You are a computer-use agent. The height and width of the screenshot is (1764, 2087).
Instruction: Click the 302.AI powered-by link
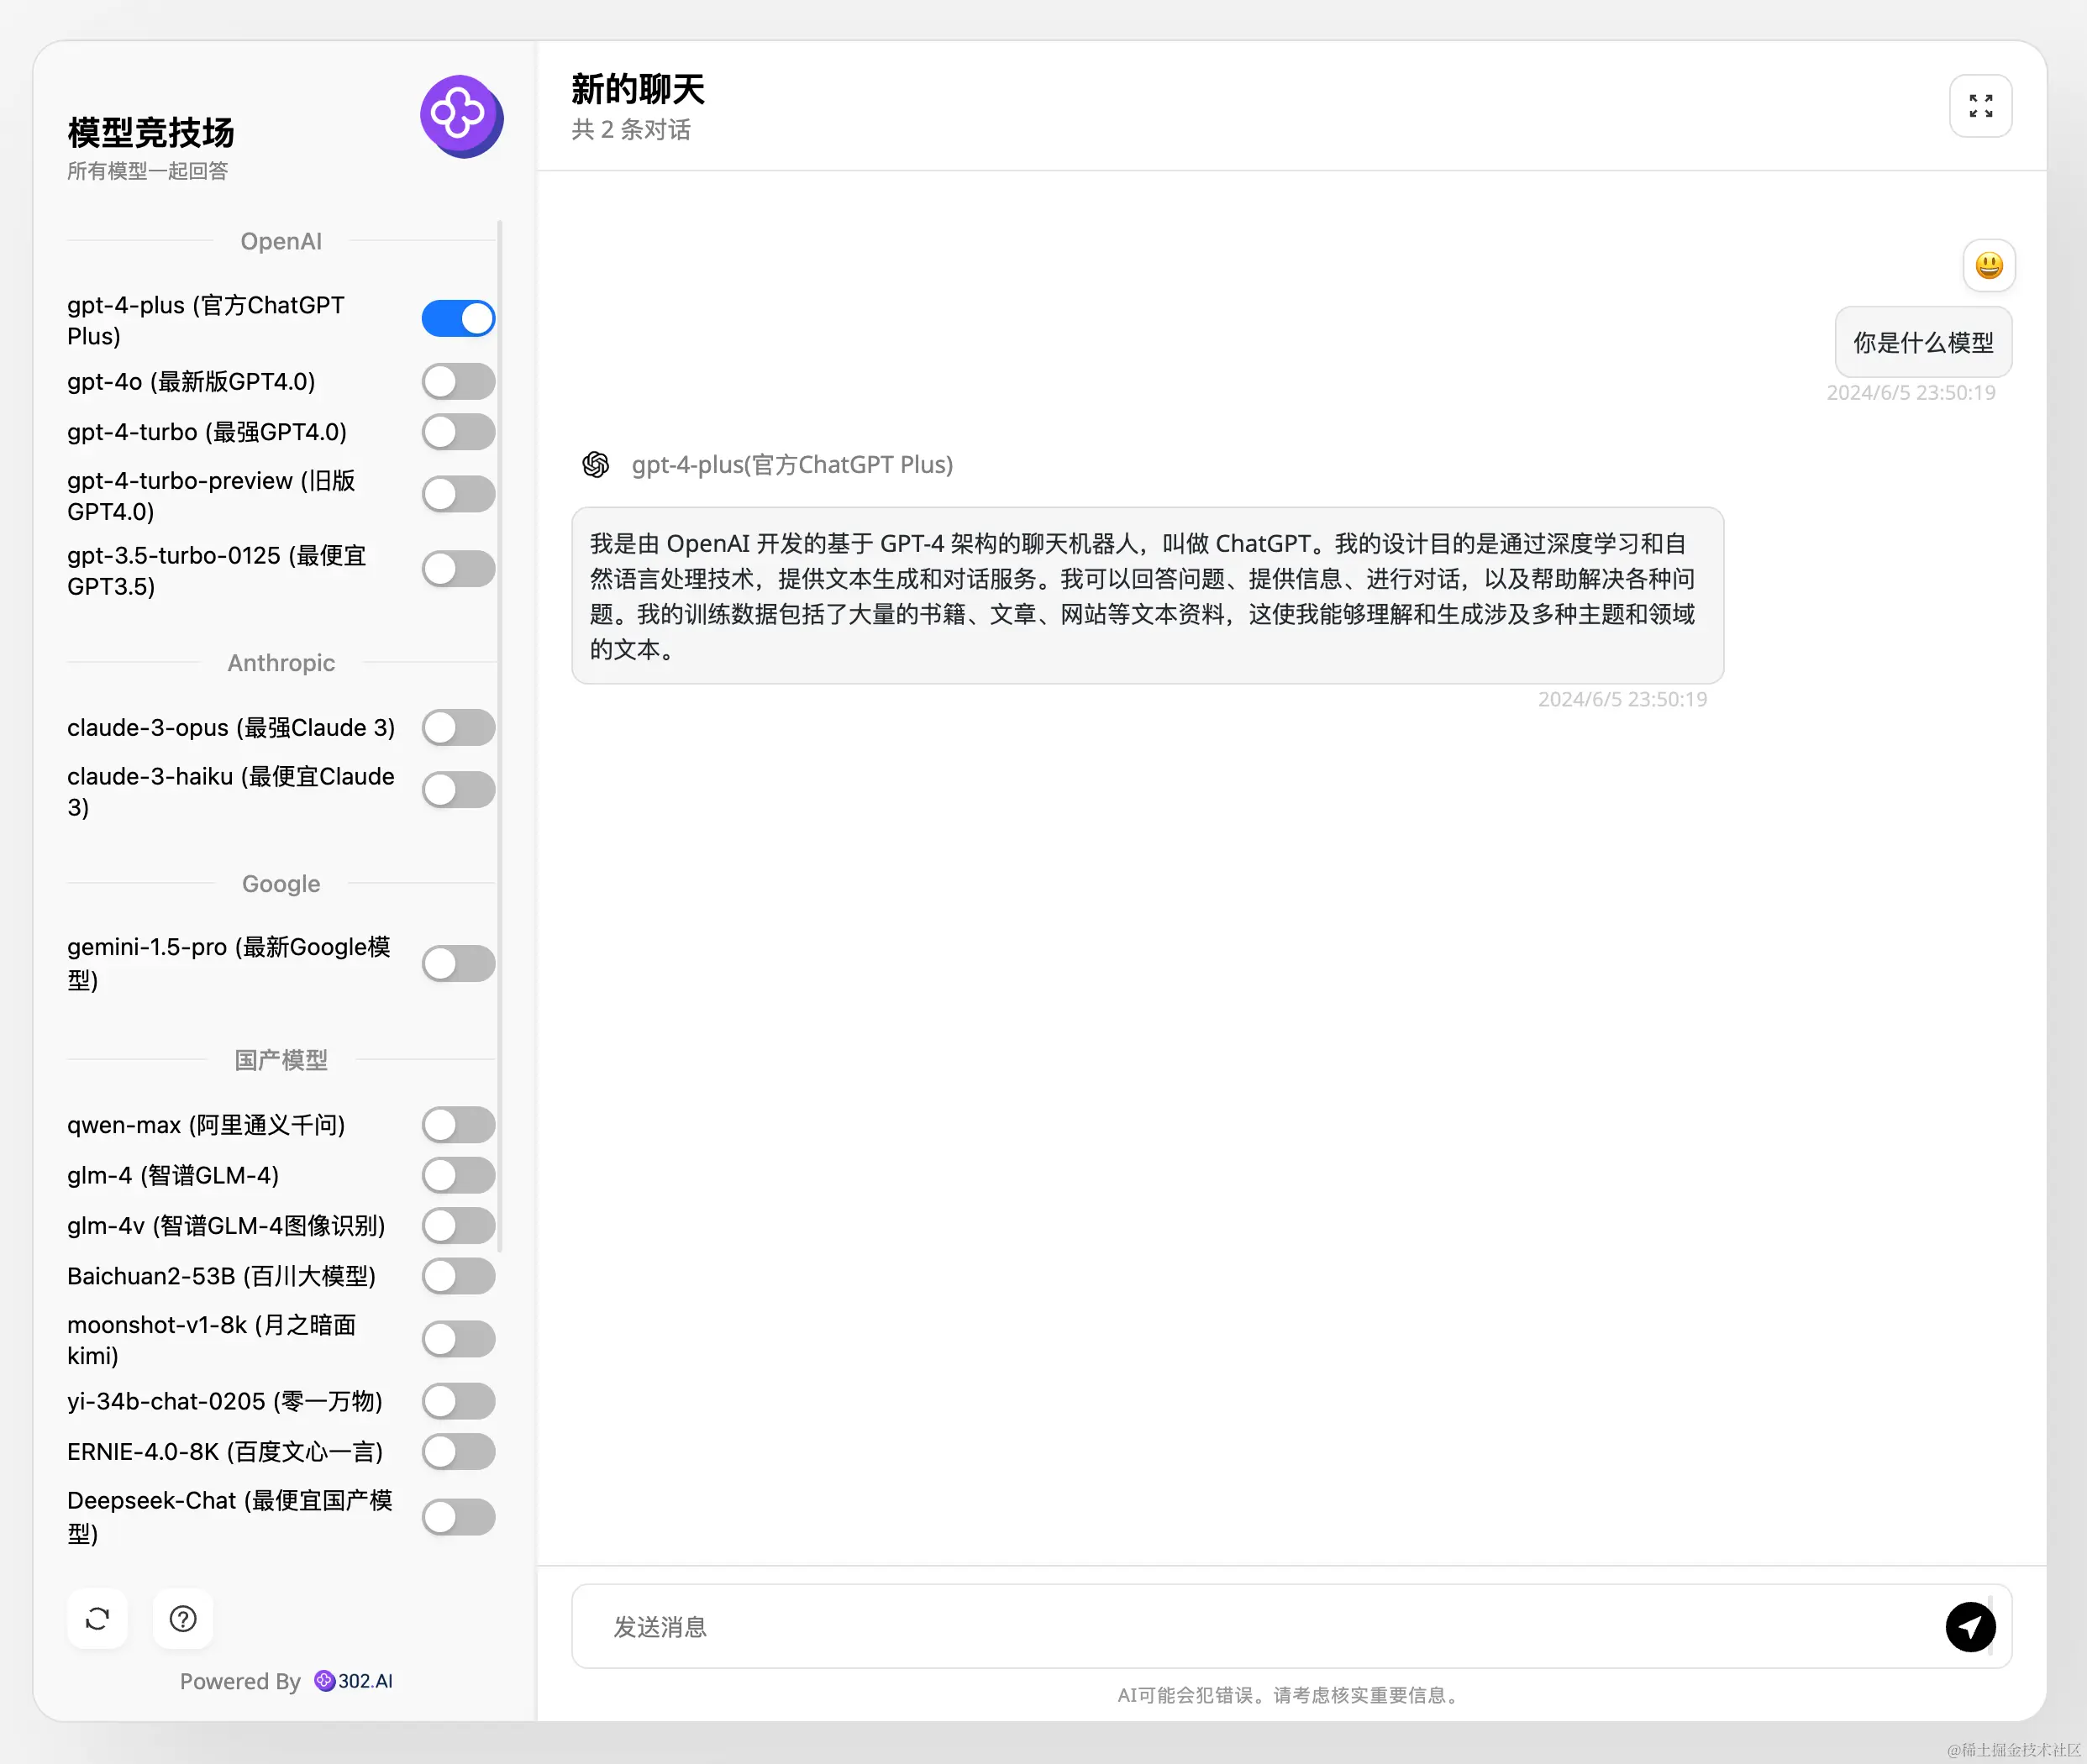(x=353, y=1681)
